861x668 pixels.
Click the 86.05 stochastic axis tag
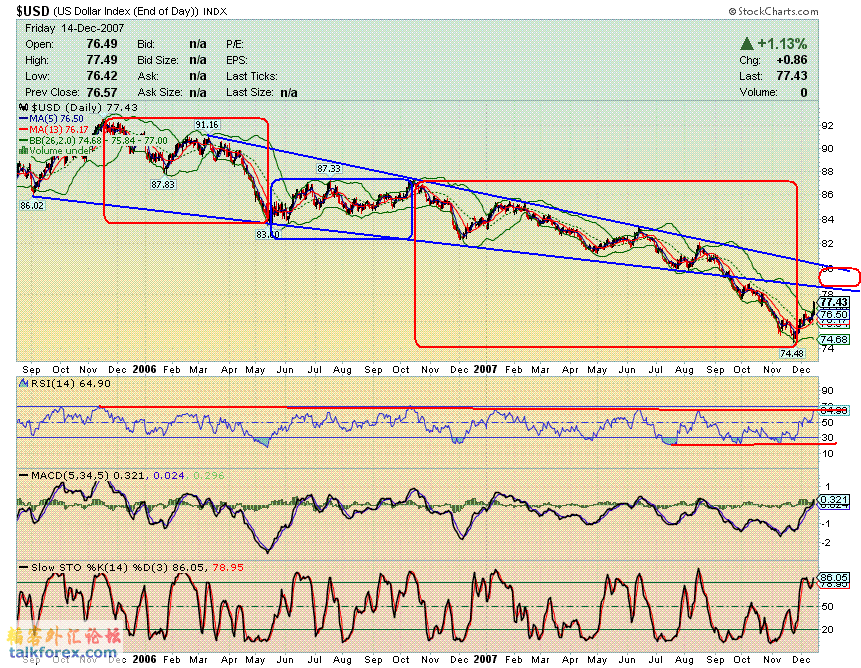pos(835,577)
